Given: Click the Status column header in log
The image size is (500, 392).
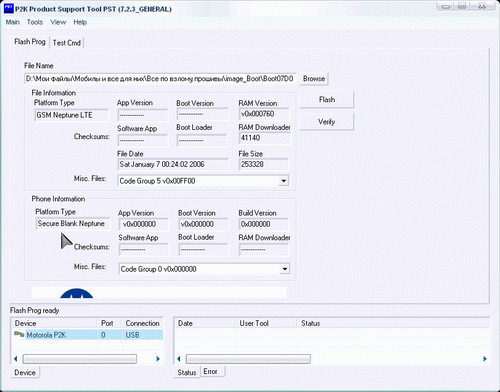Looking at the screenshot, I should click(393, 323).
